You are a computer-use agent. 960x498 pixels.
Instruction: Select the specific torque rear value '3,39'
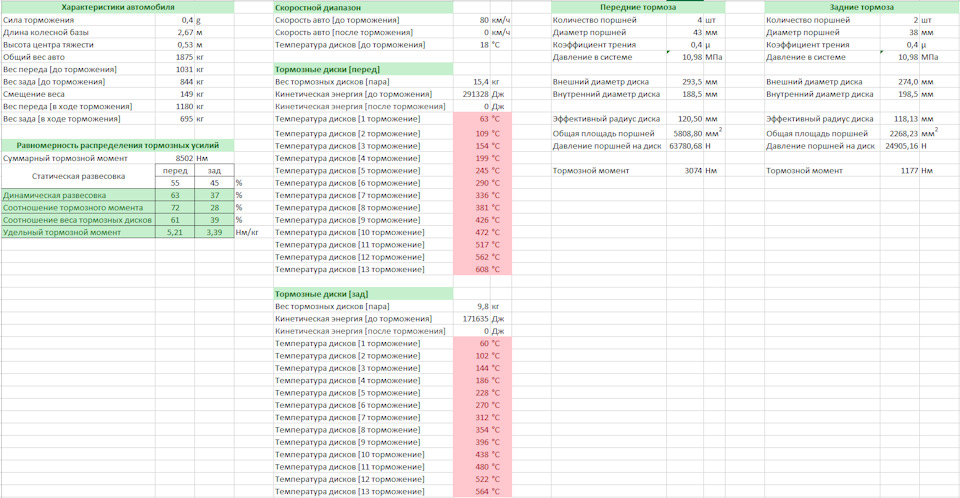pos(214,232)
